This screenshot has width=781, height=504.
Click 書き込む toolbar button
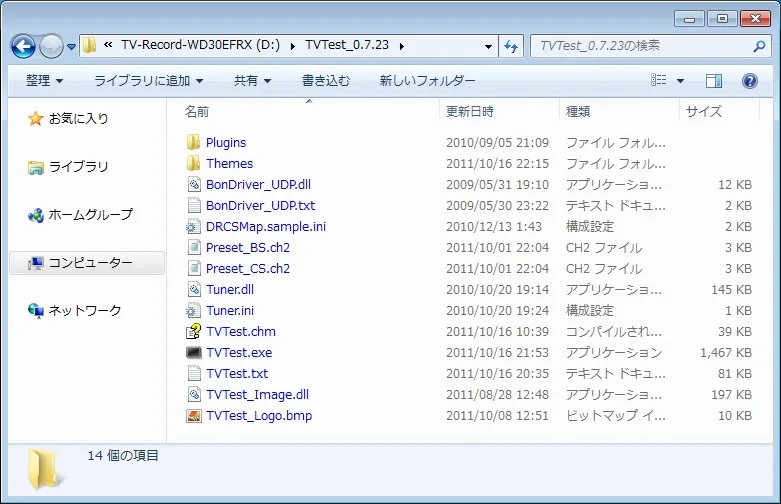[326, 81]
